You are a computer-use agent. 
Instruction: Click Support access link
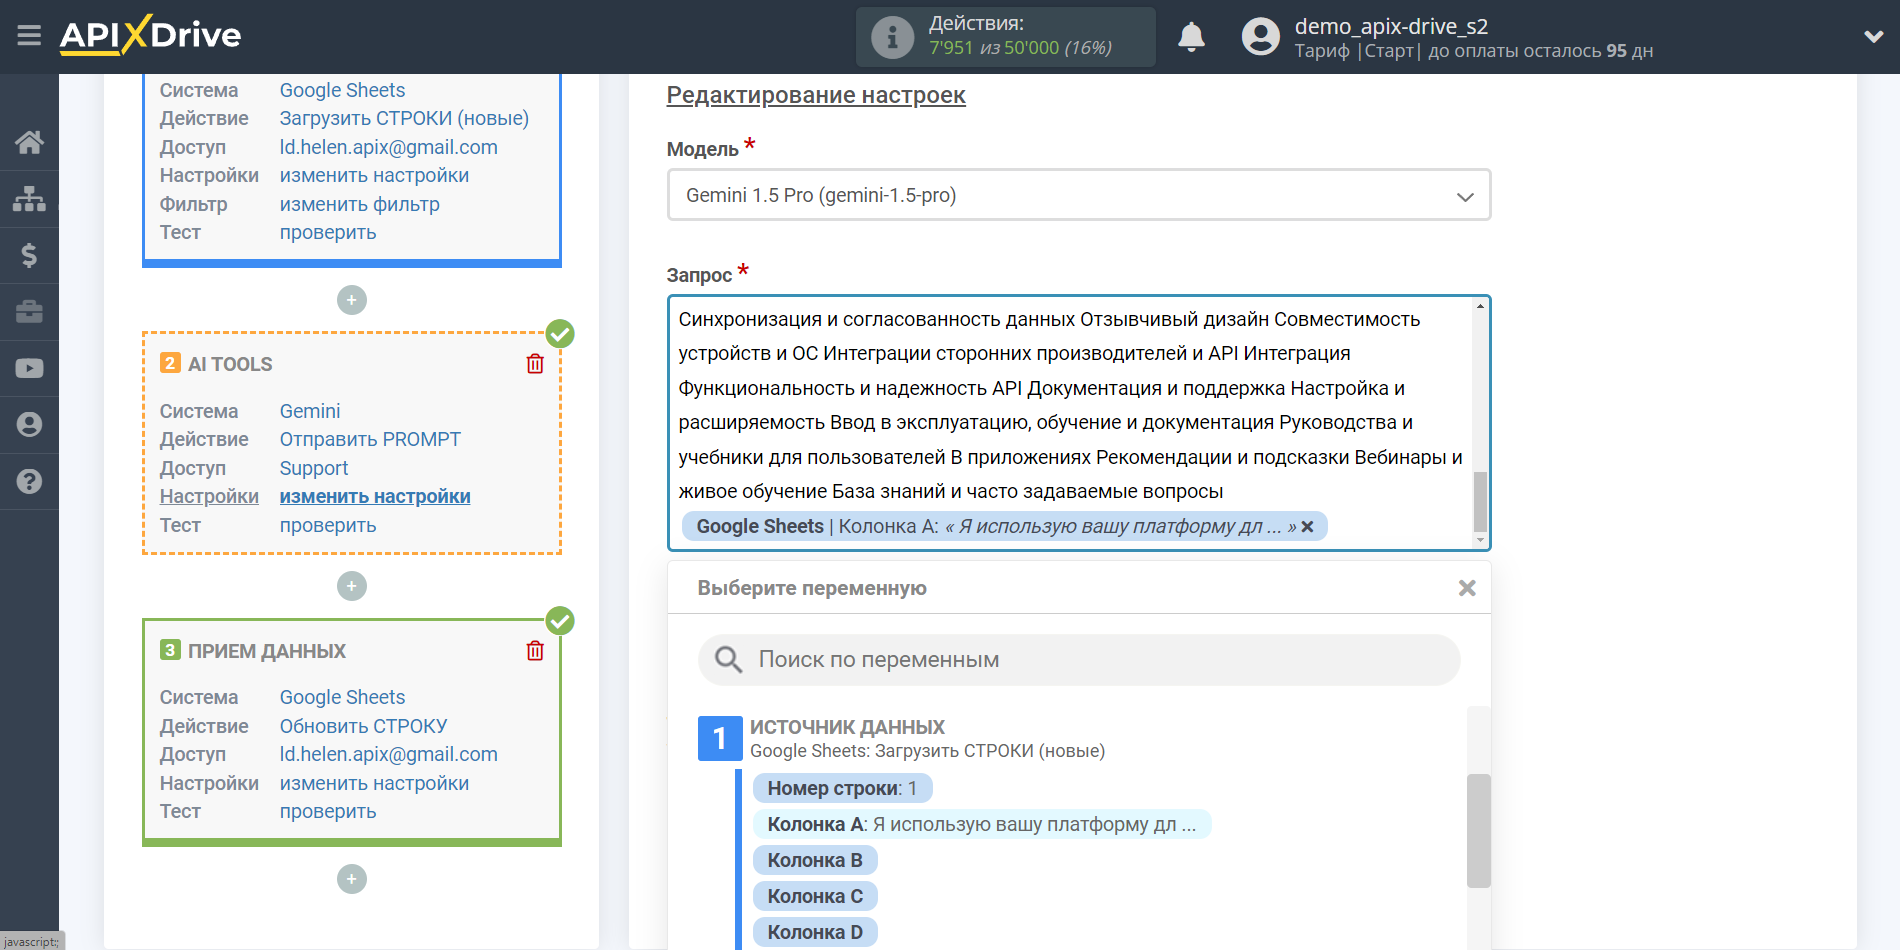click(314, 468)
